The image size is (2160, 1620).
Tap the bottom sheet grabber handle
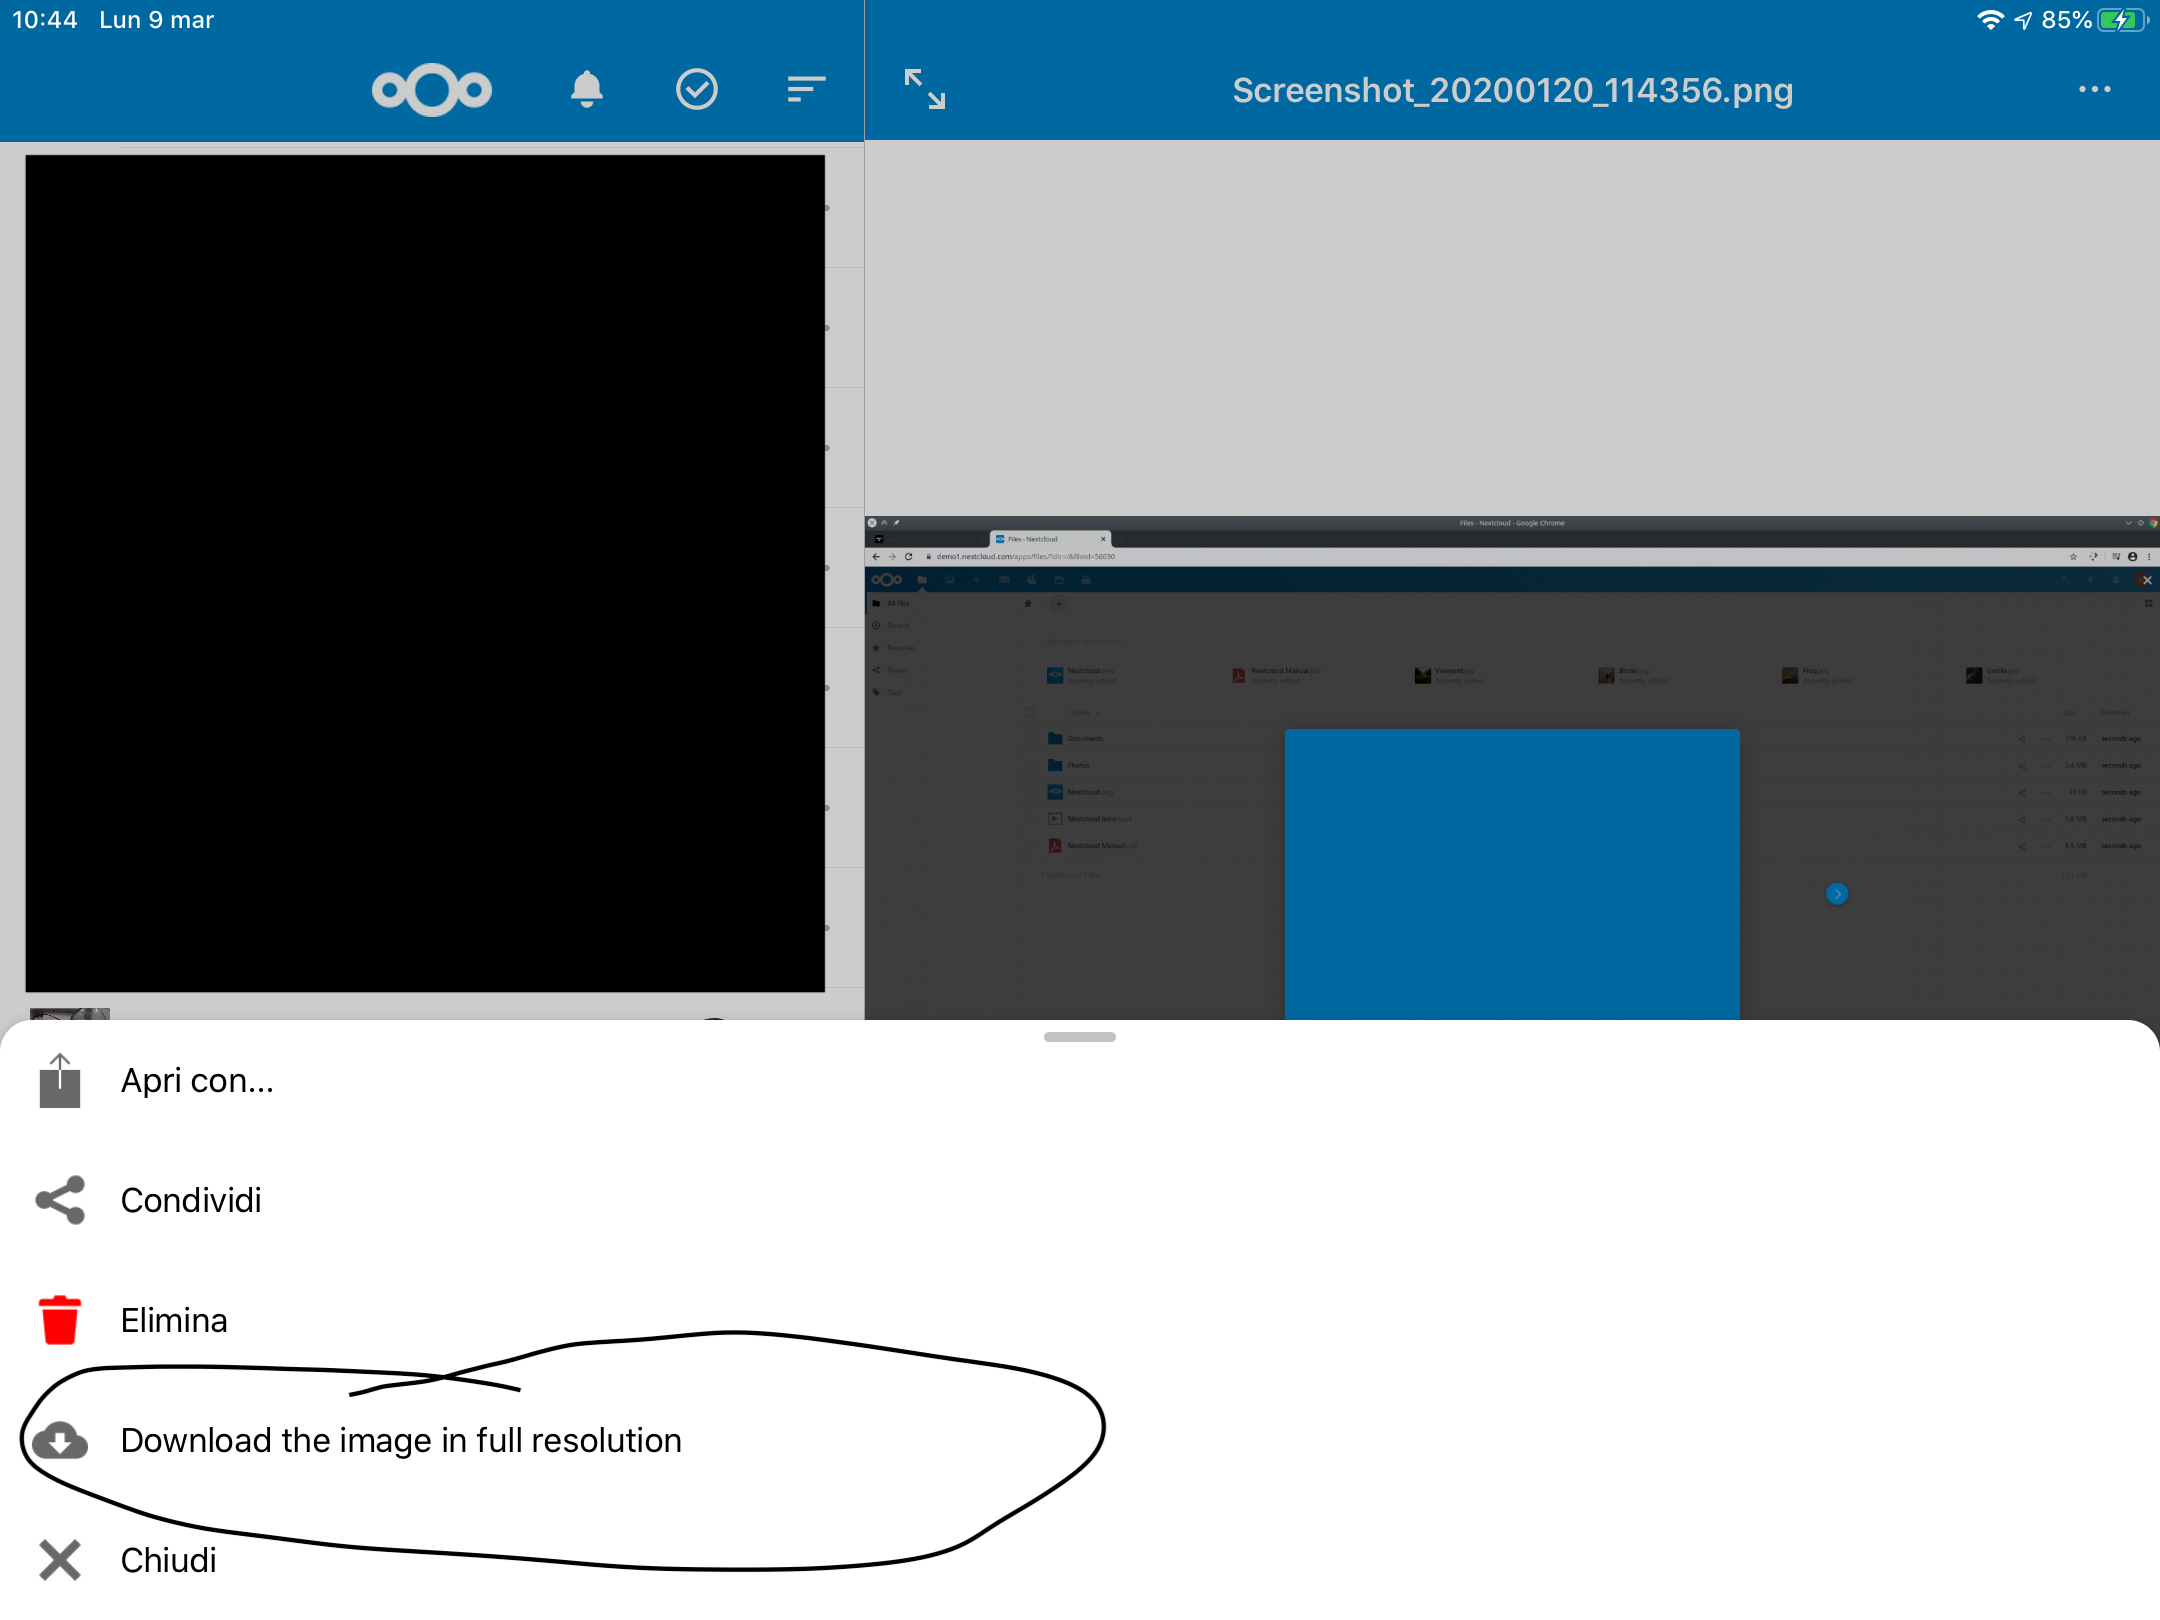click(x=1080, y=1037)
